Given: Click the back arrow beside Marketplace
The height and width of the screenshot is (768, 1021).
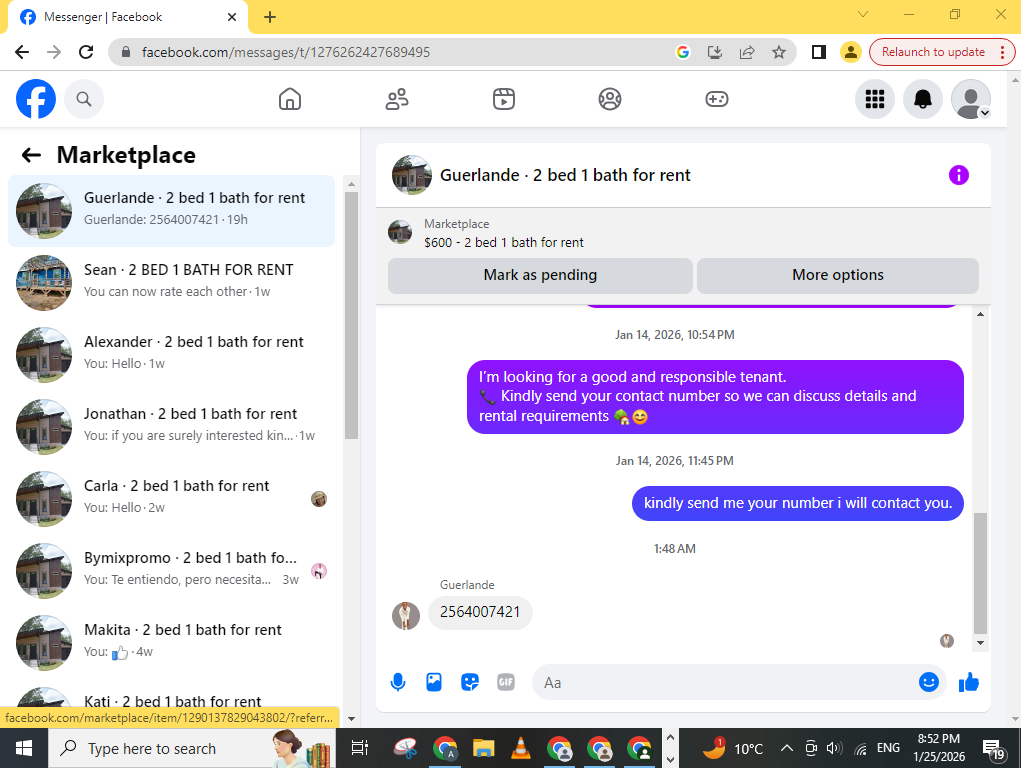Looking at the screenshot, I should pyautogui.click(x=31, y=155).
